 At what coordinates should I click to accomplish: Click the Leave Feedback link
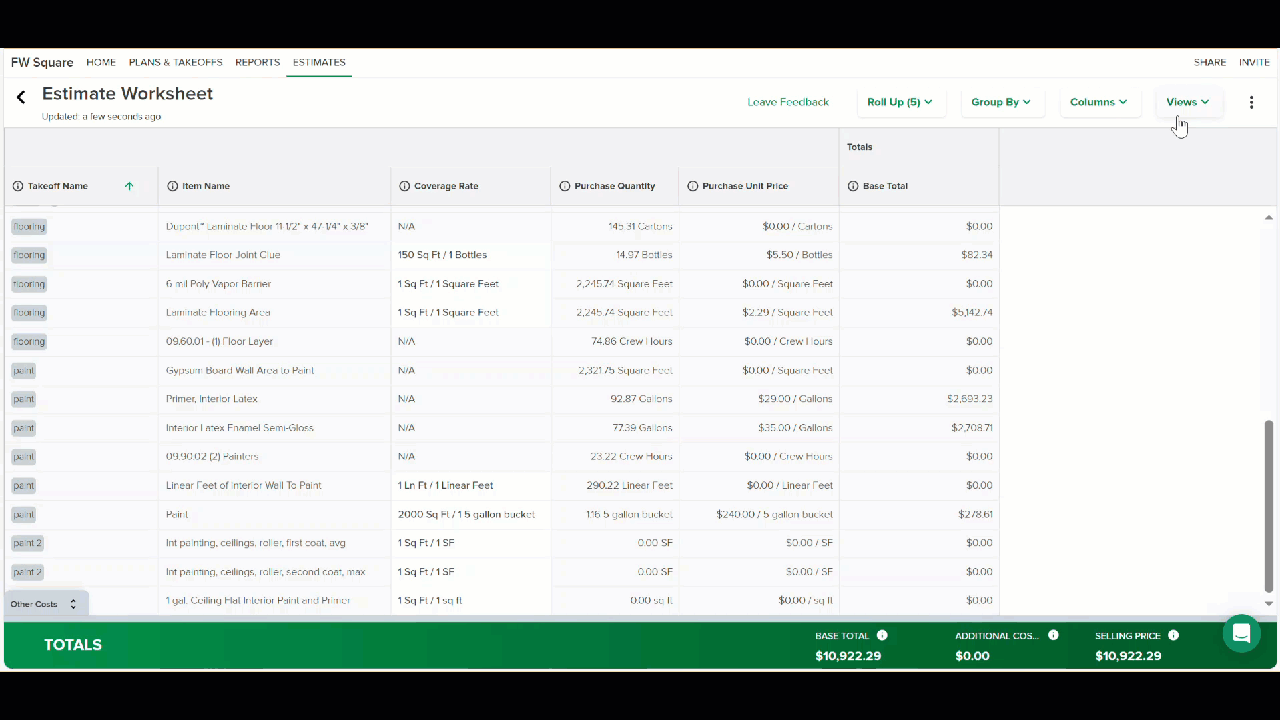(x=788, y=102)
